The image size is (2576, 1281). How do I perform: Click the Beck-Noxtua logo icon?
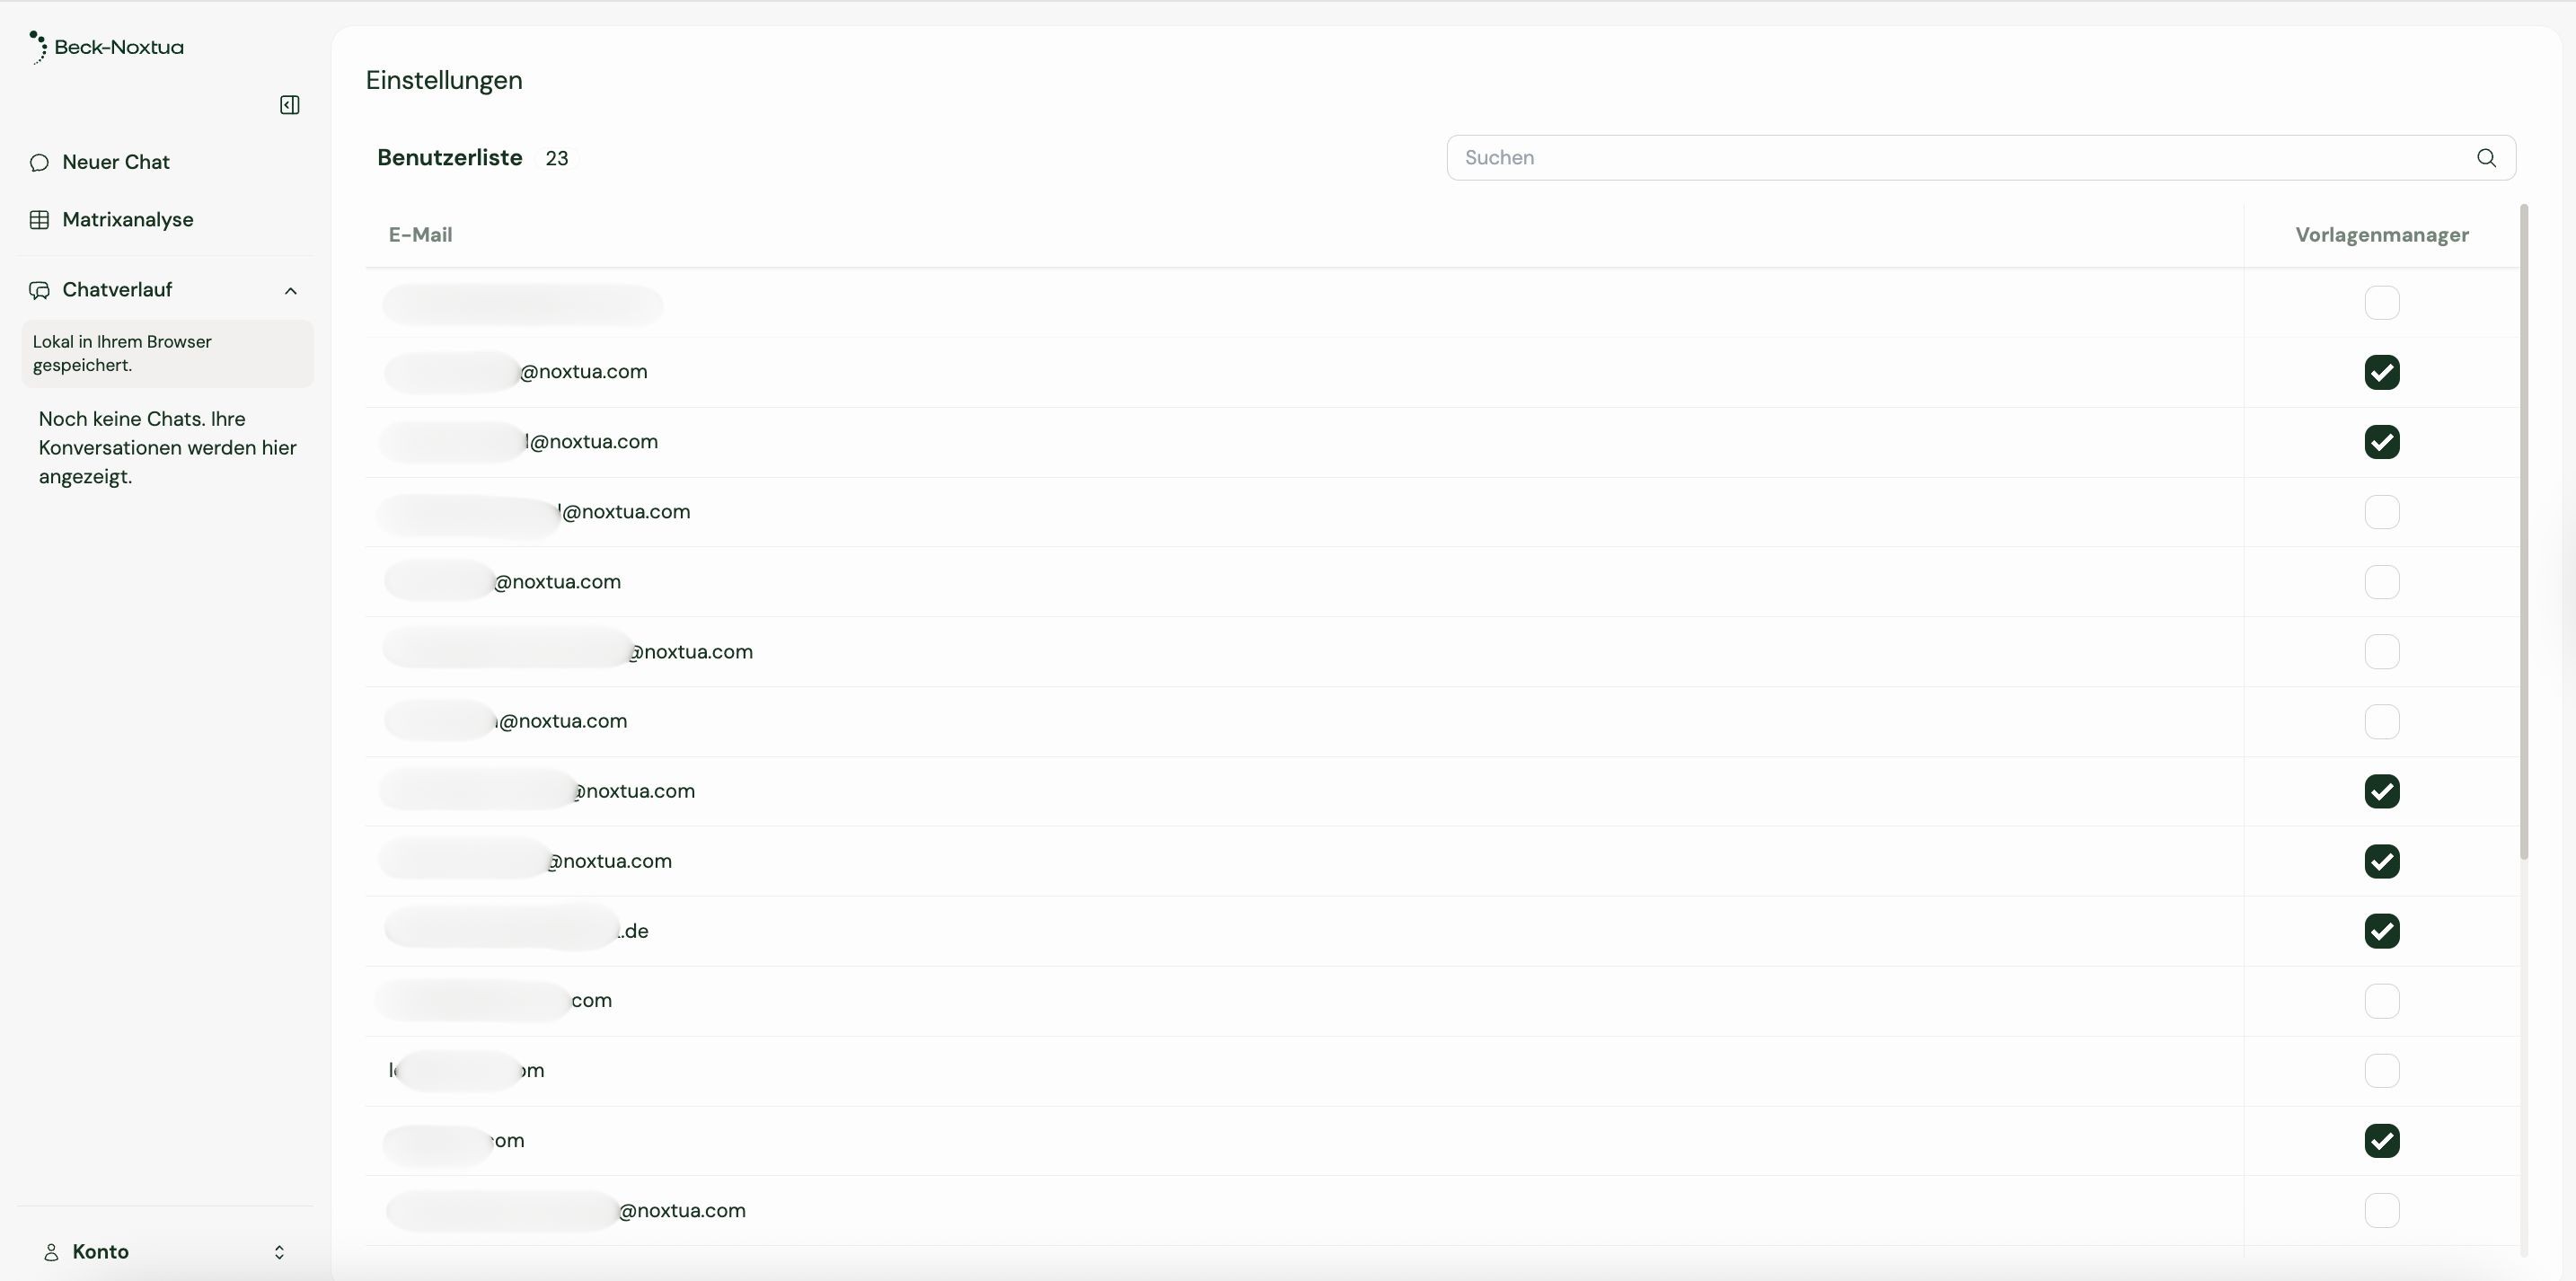[x=38, y=47]
